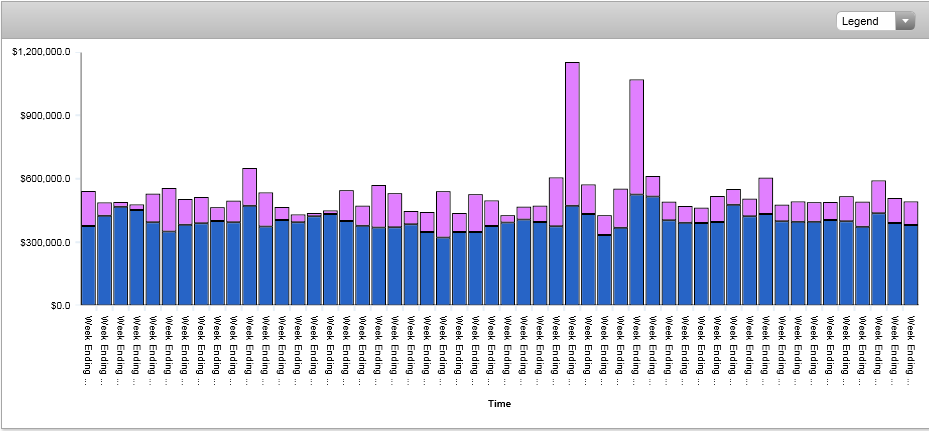Click the Time axis title
The width and height of the screenshot is (929, 431).
[500, 404]
